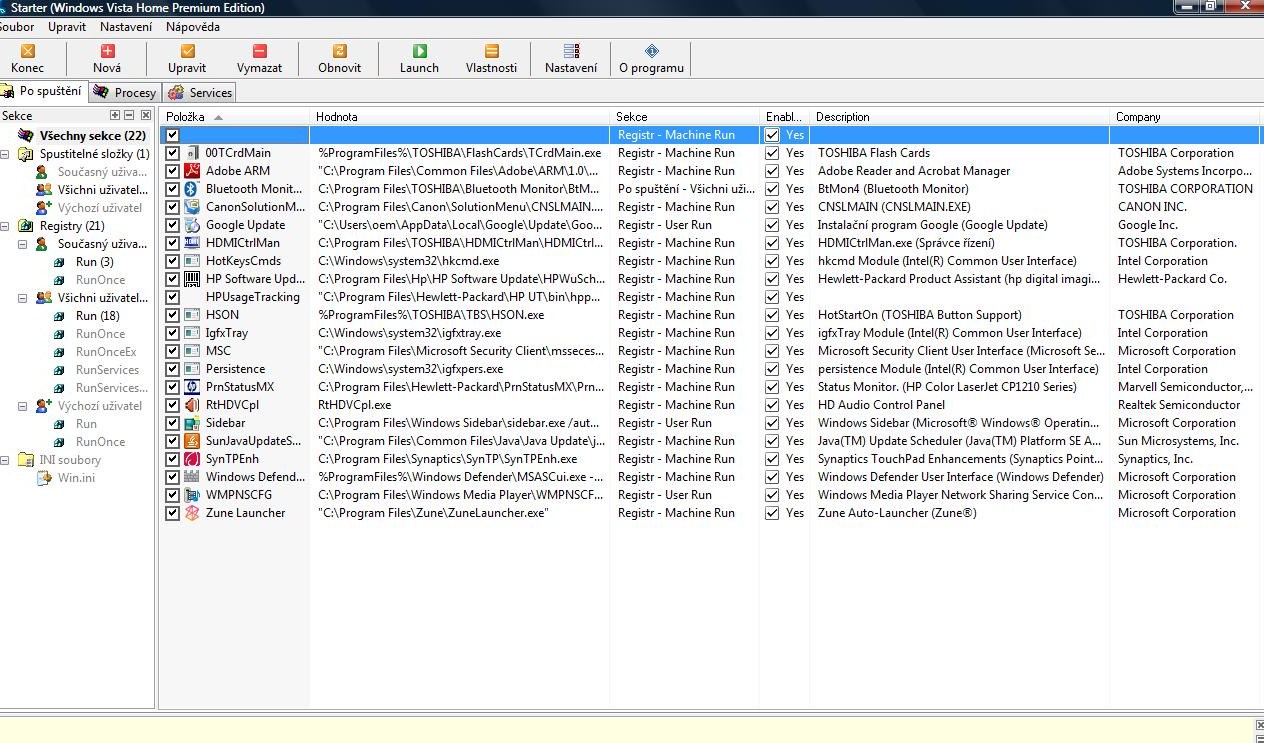Click the Vlastnosti properties toolbar icon
This screenshot has height=743, width=1264.
[491, 51]
